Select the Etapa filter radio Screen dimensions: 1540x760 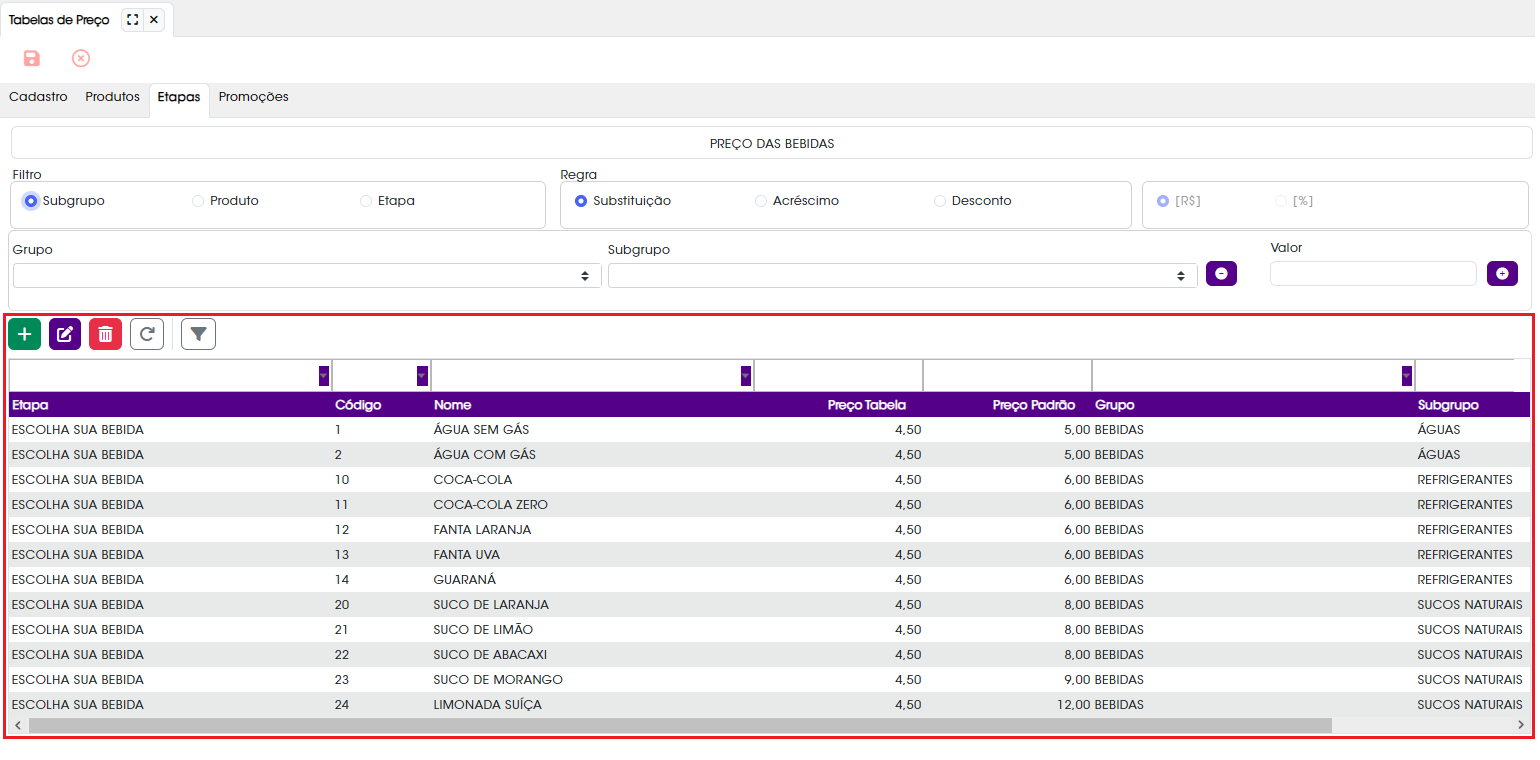point(366,201)
